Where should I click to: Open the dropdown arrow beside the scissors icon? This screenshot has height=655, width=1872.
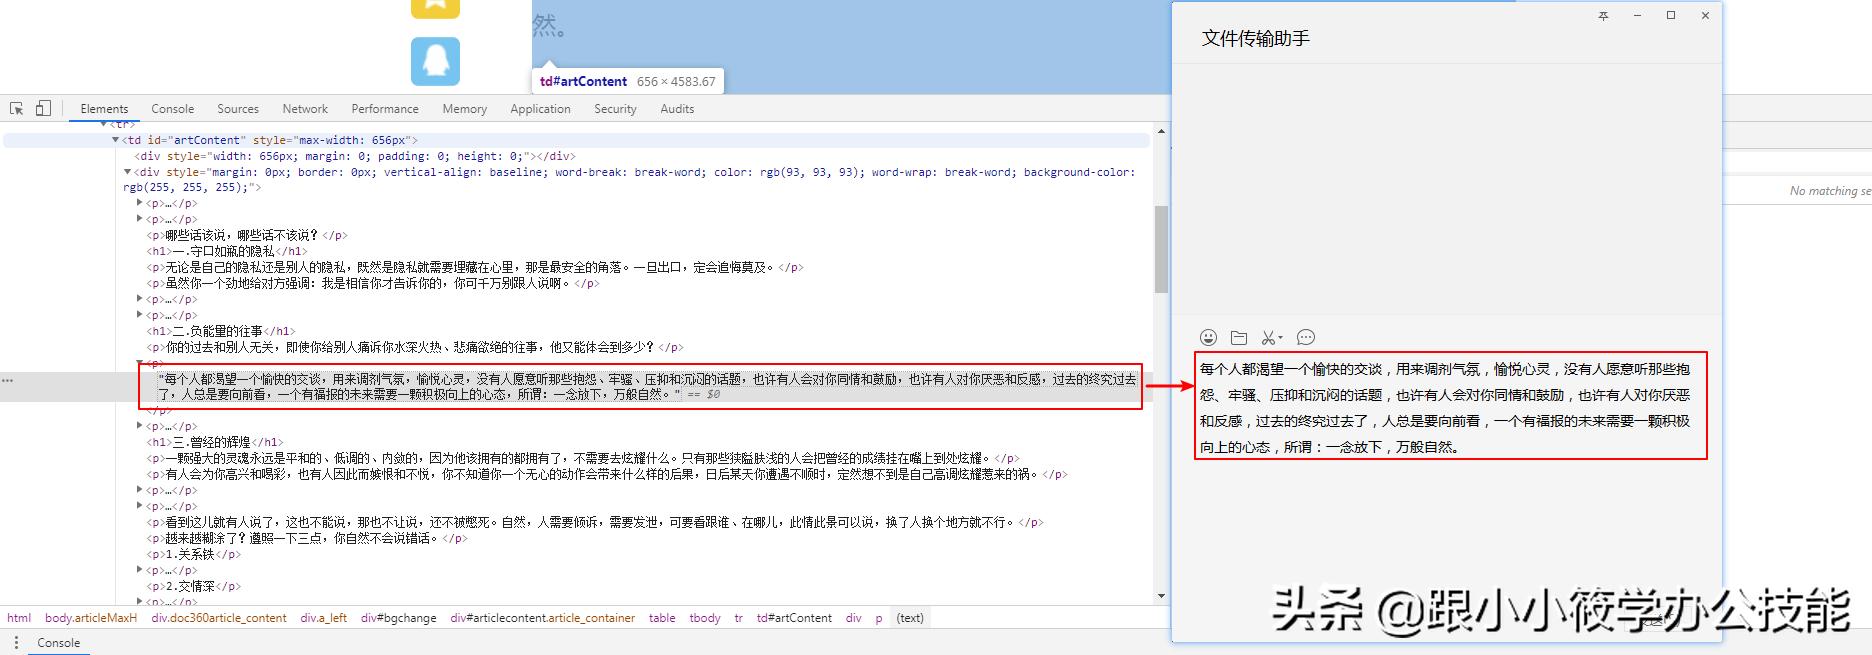1280,338
